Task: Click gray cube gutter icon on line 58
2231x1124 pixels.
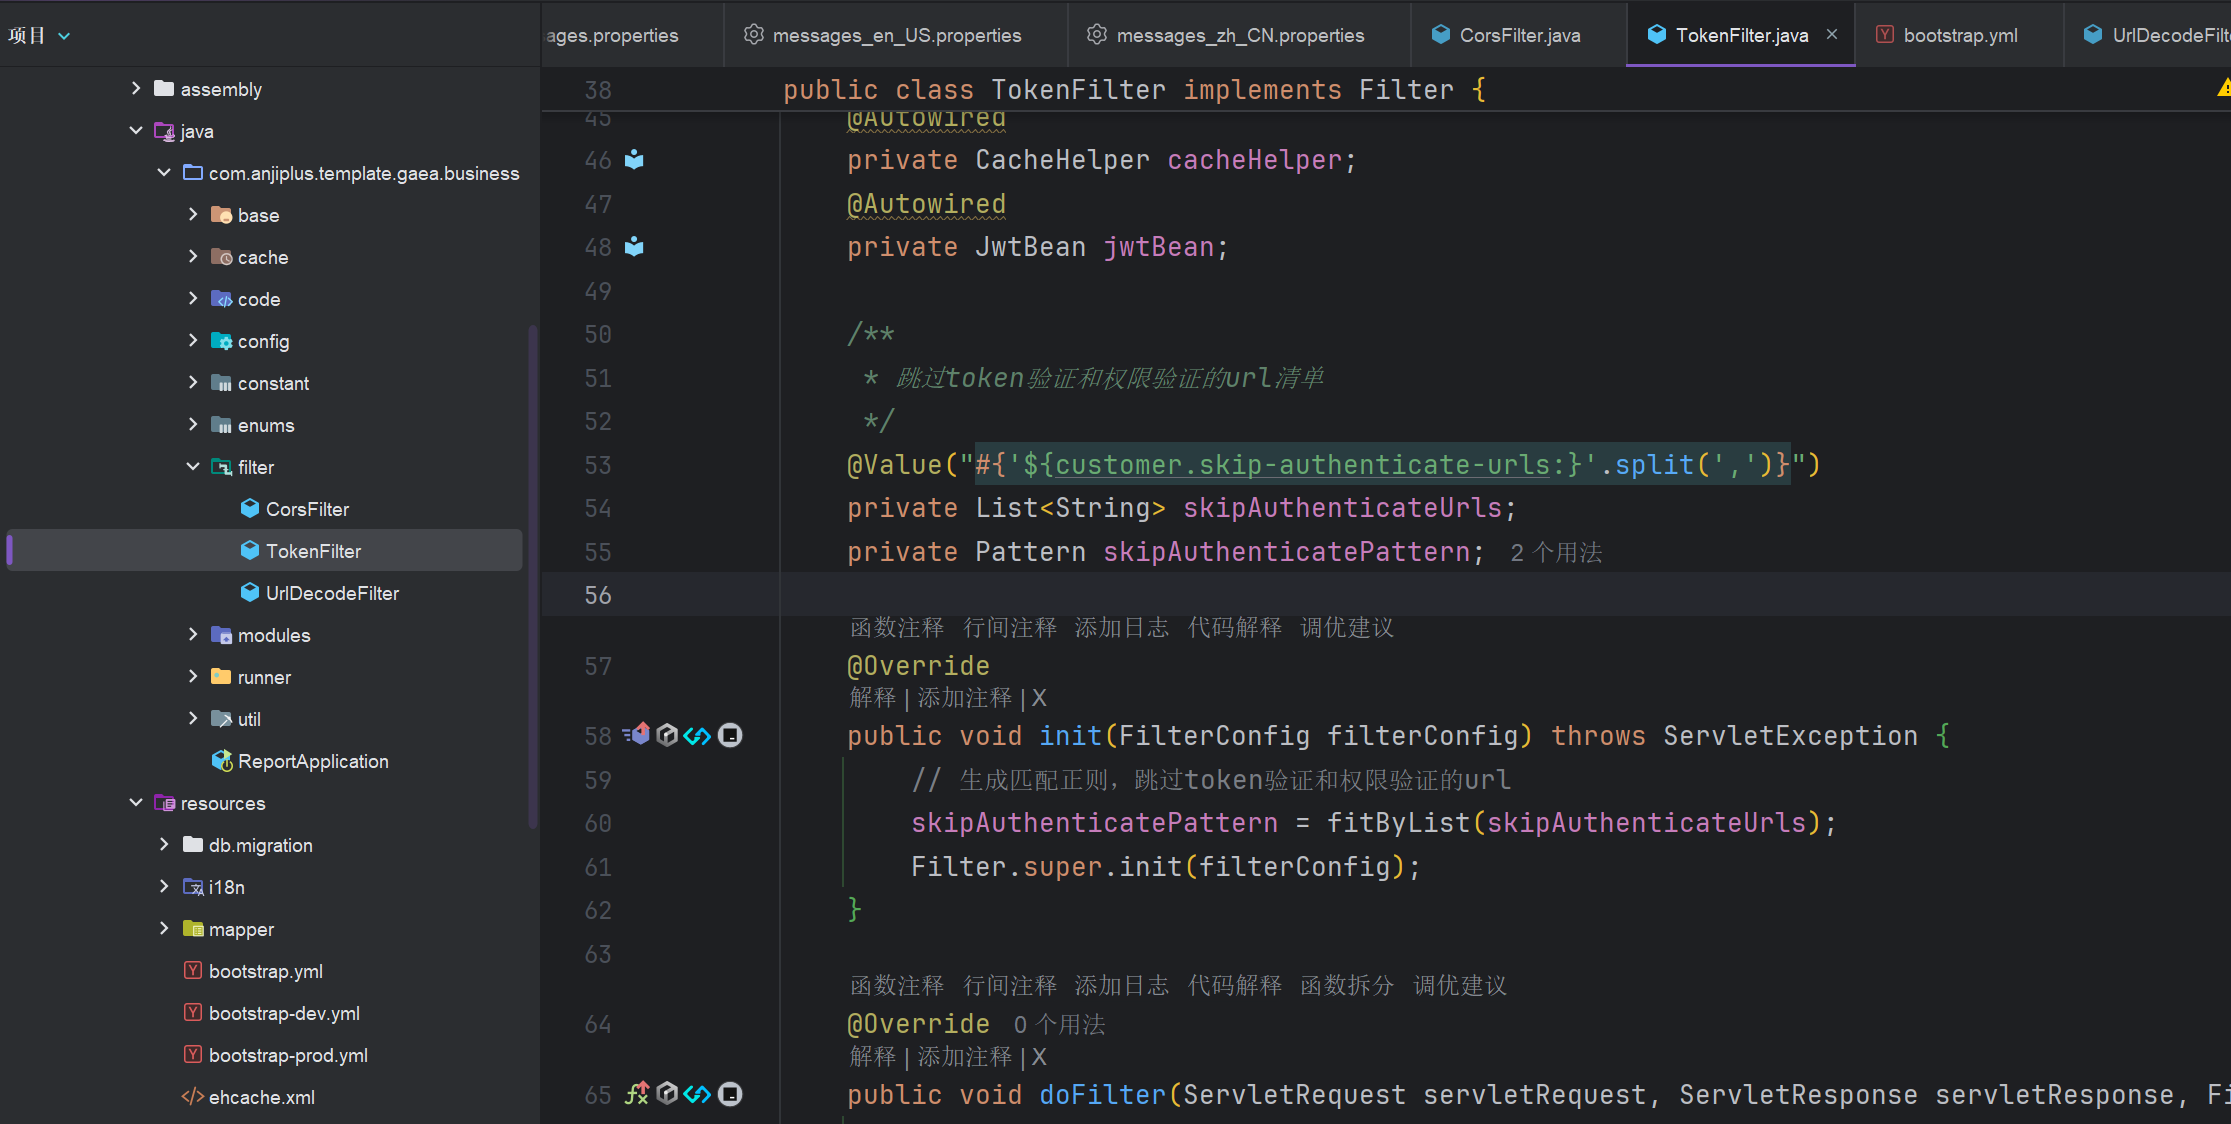Action: point(667,735)
